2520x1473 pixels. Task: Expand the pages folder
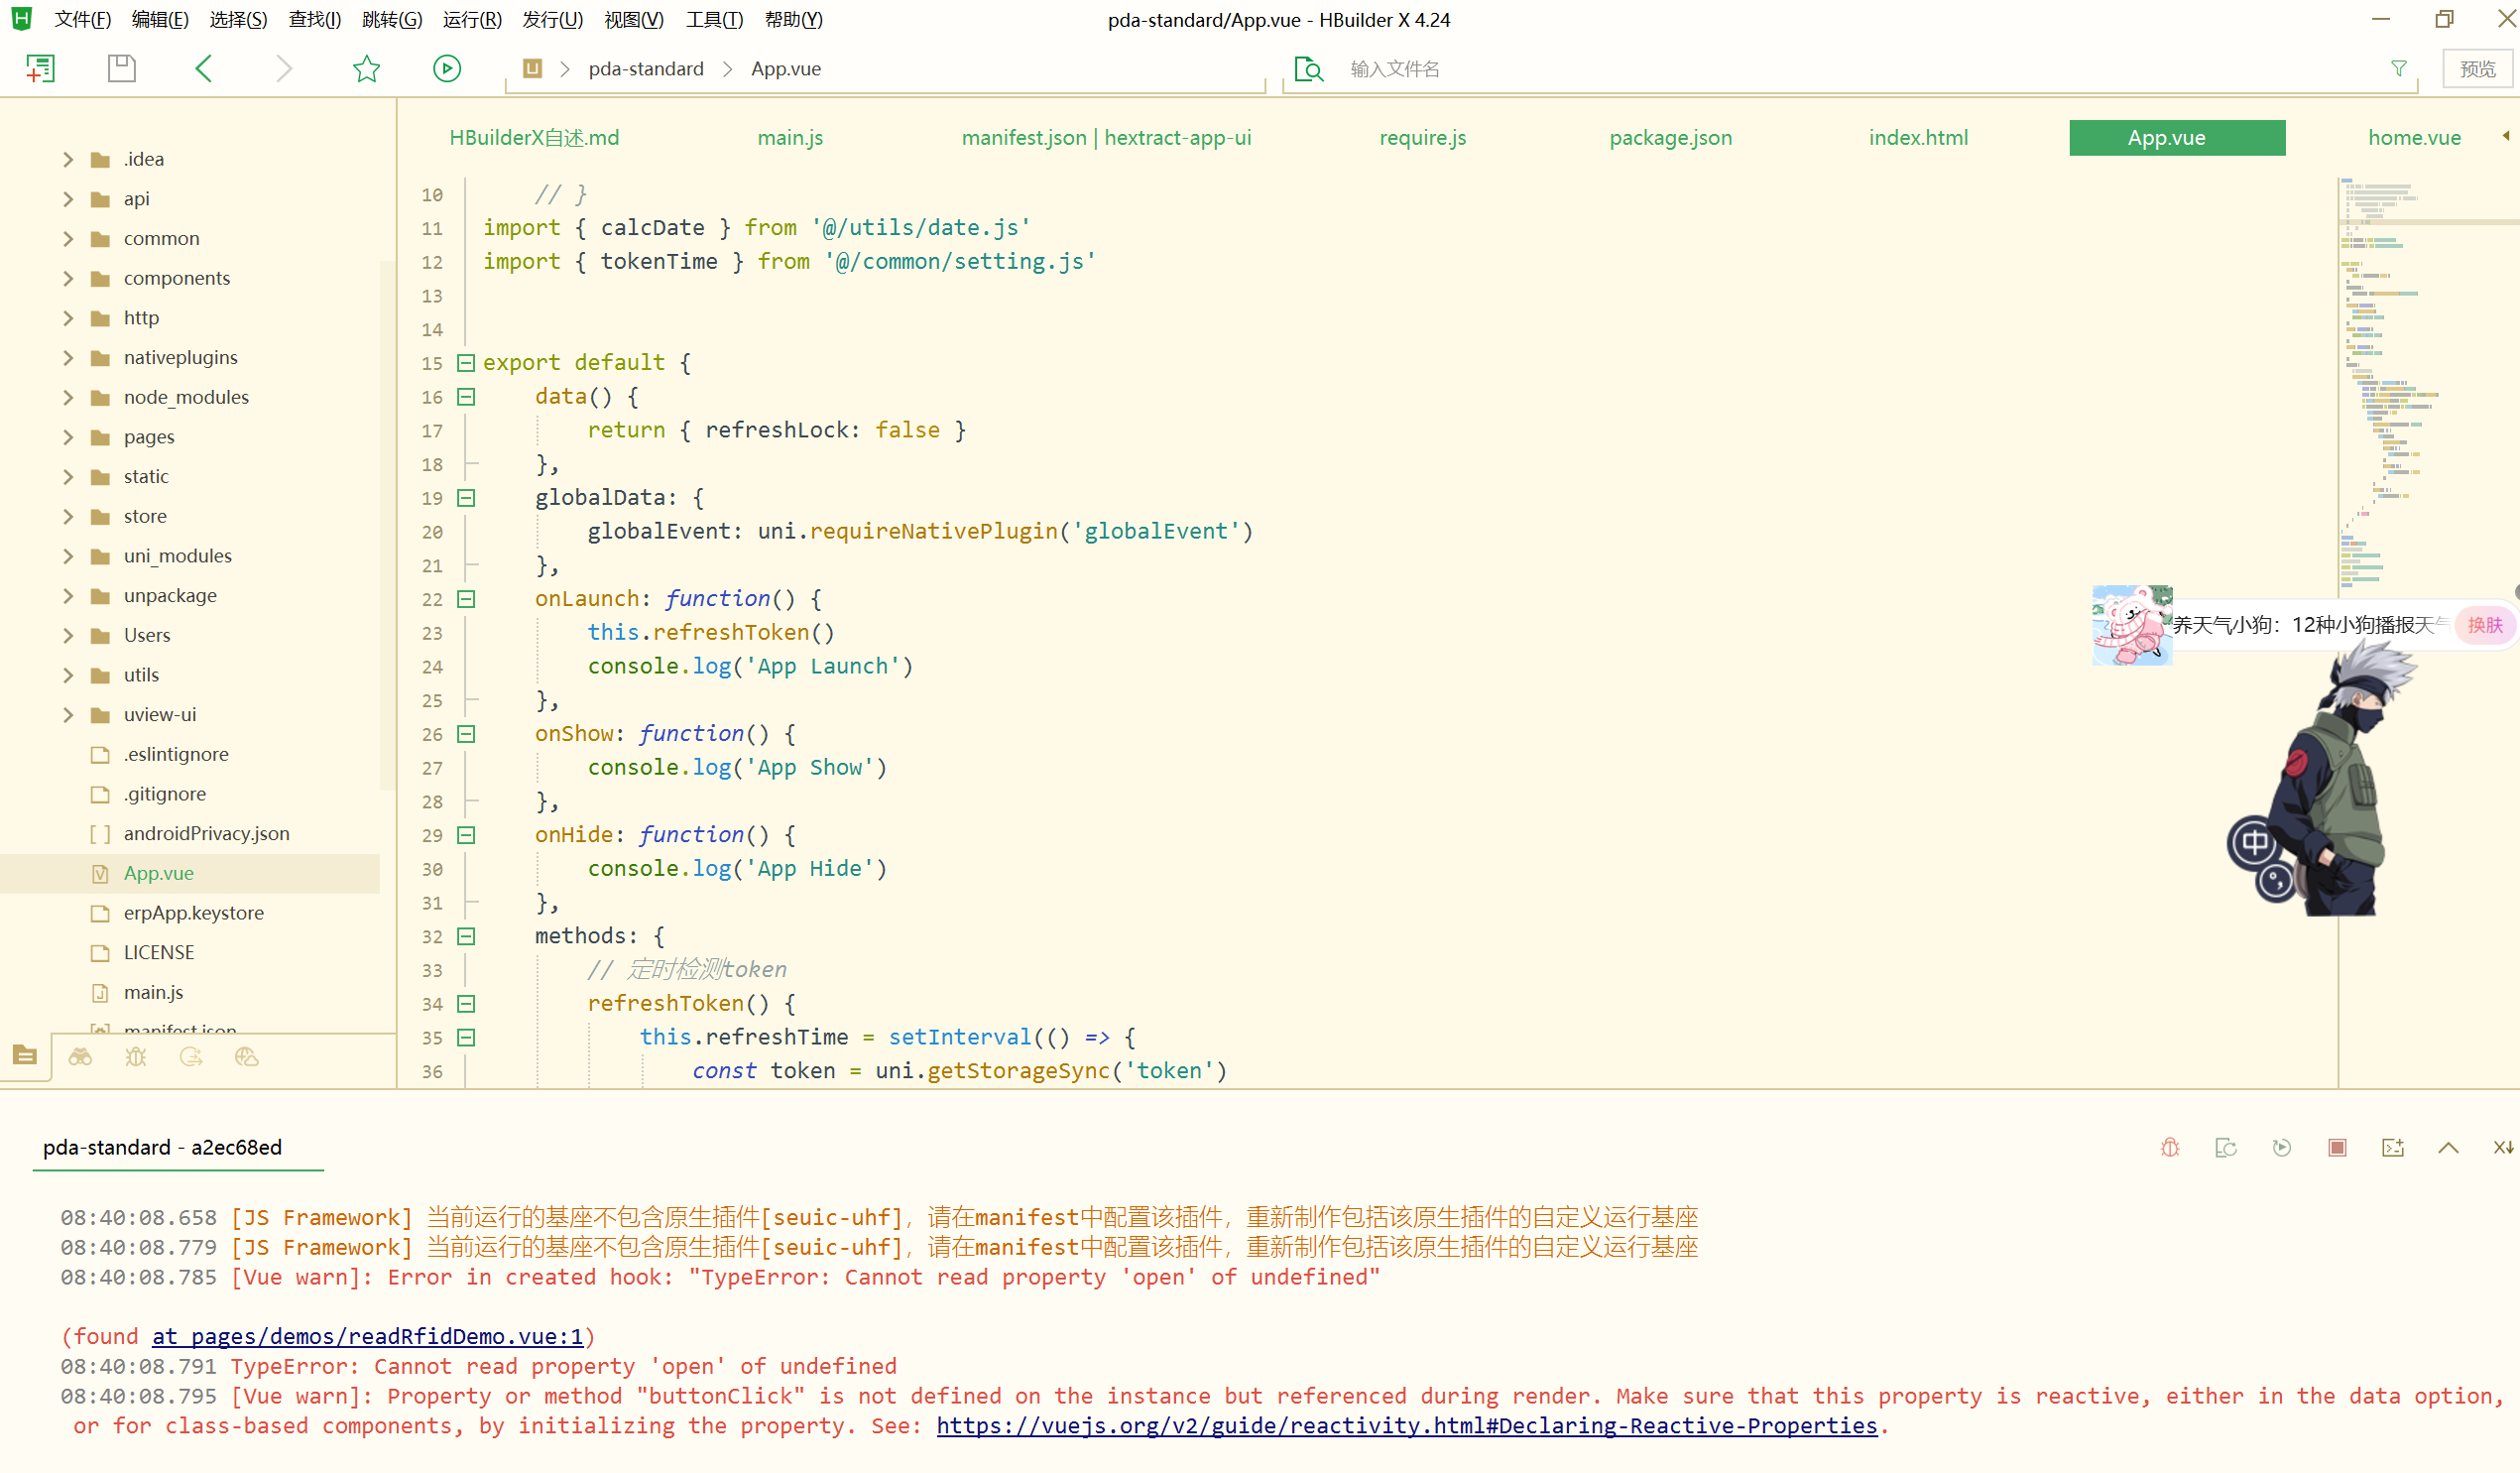[68, 437]
